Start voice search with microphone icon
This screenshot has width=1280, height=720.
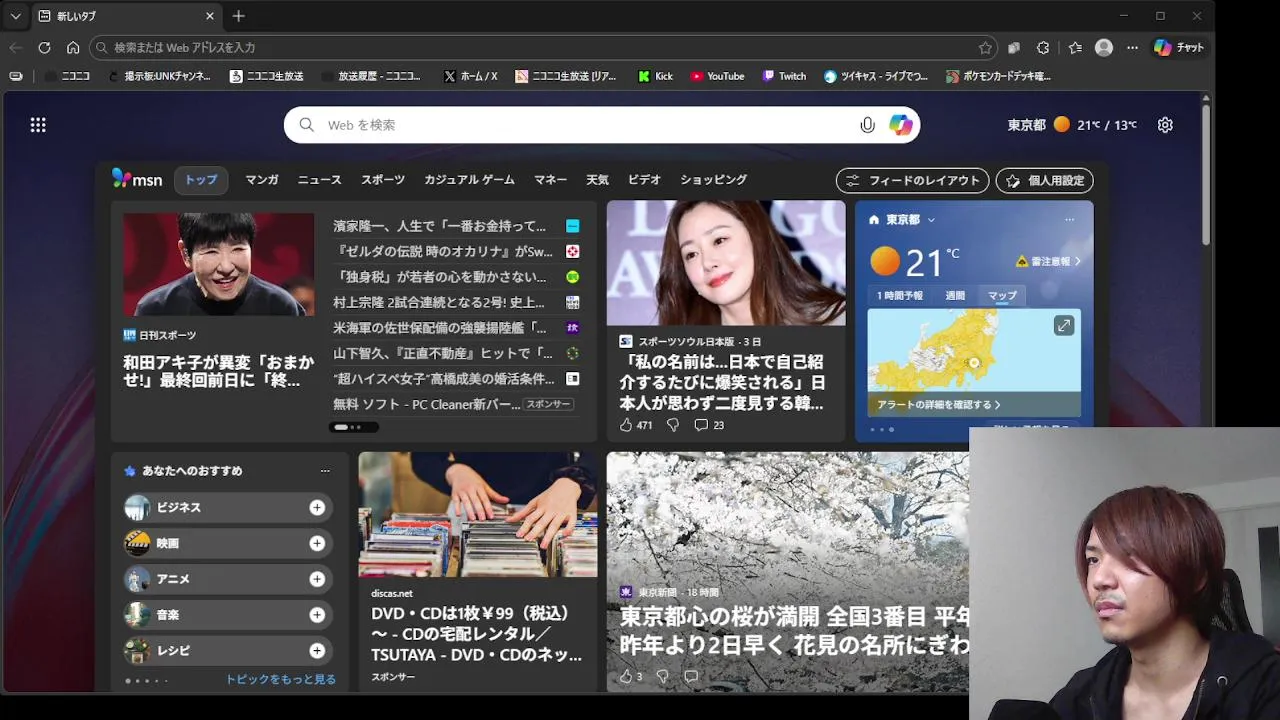tap(867, 125)
